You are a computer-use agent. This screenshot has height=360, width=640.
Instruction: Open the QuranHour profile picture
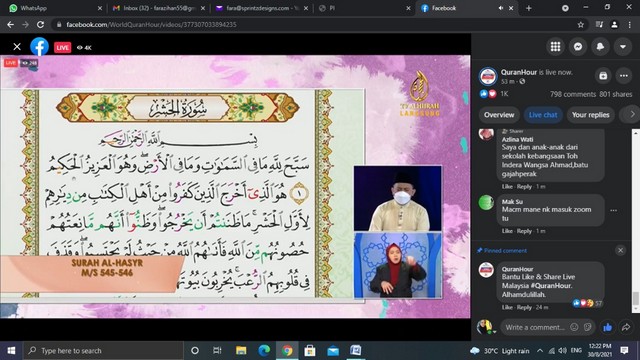[x=488, y=76]
